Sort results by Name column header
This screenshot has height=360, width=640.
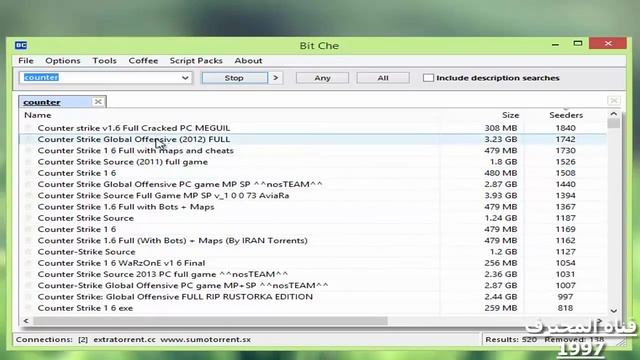click(38, 115)
